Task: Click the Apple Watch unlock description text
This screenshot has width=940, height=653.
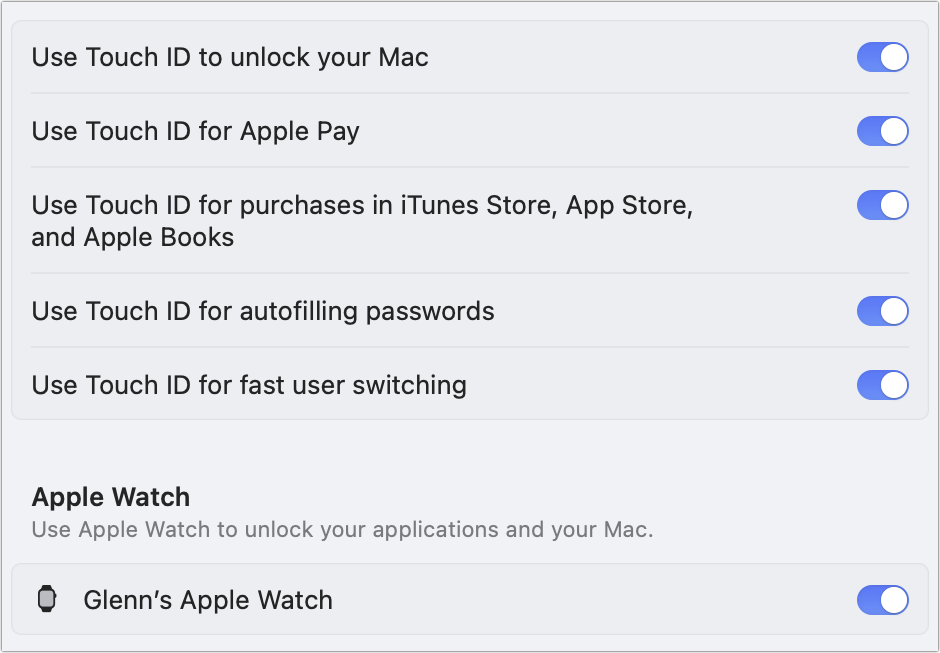Action: [x=342, y=529]
